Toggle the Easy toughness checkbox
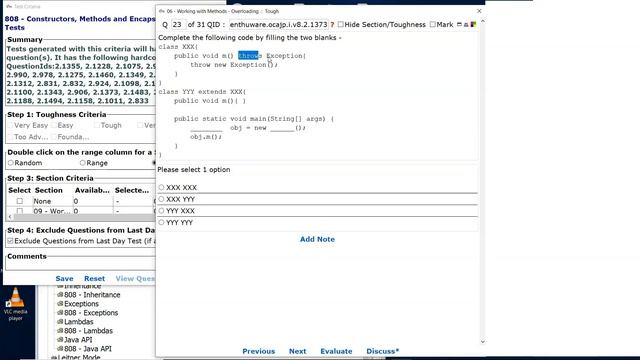640x360 pixels. coord(53,125)
